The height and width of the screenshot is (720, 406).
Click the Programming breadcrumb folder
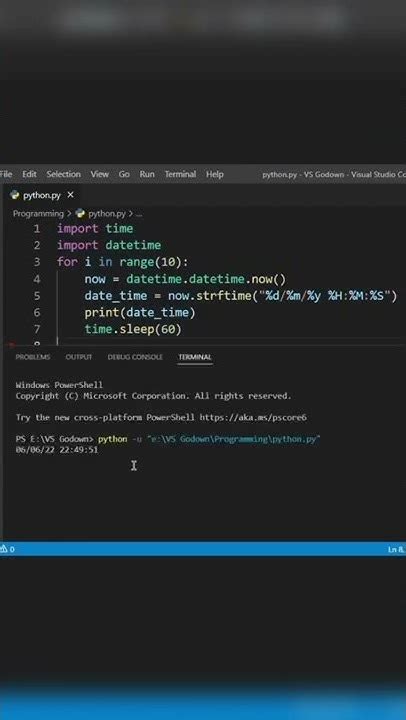click(x=38, y=214)
